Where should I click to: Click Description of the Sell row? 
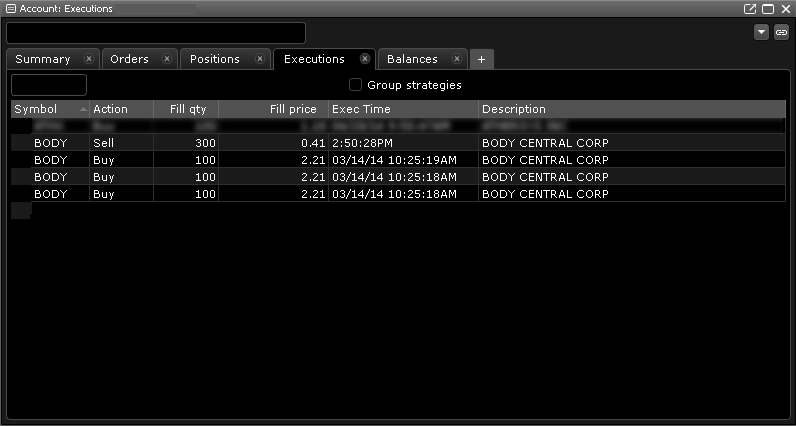coord(632,143)
